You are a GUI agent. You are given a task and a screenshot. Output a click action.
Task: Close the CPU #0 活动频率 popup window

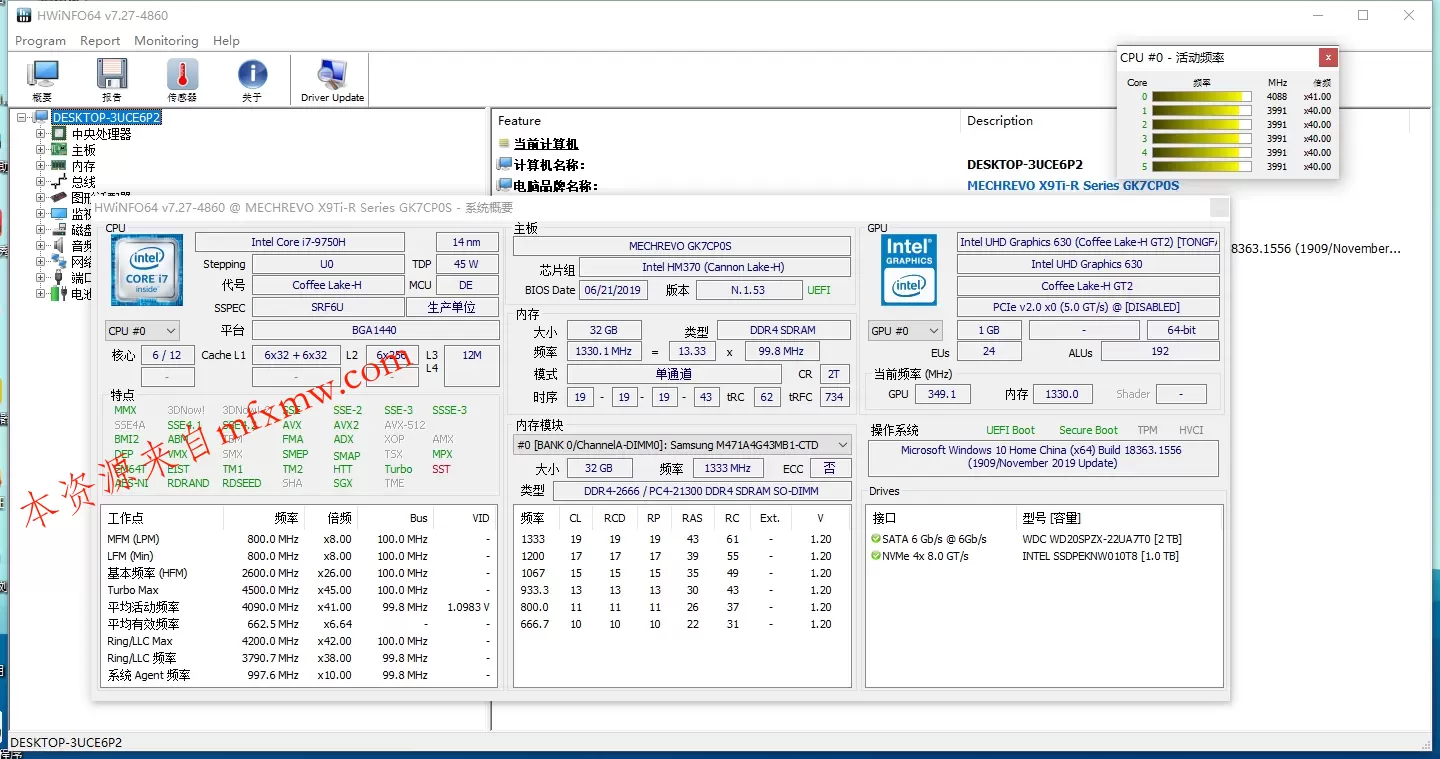point(1327,58)
